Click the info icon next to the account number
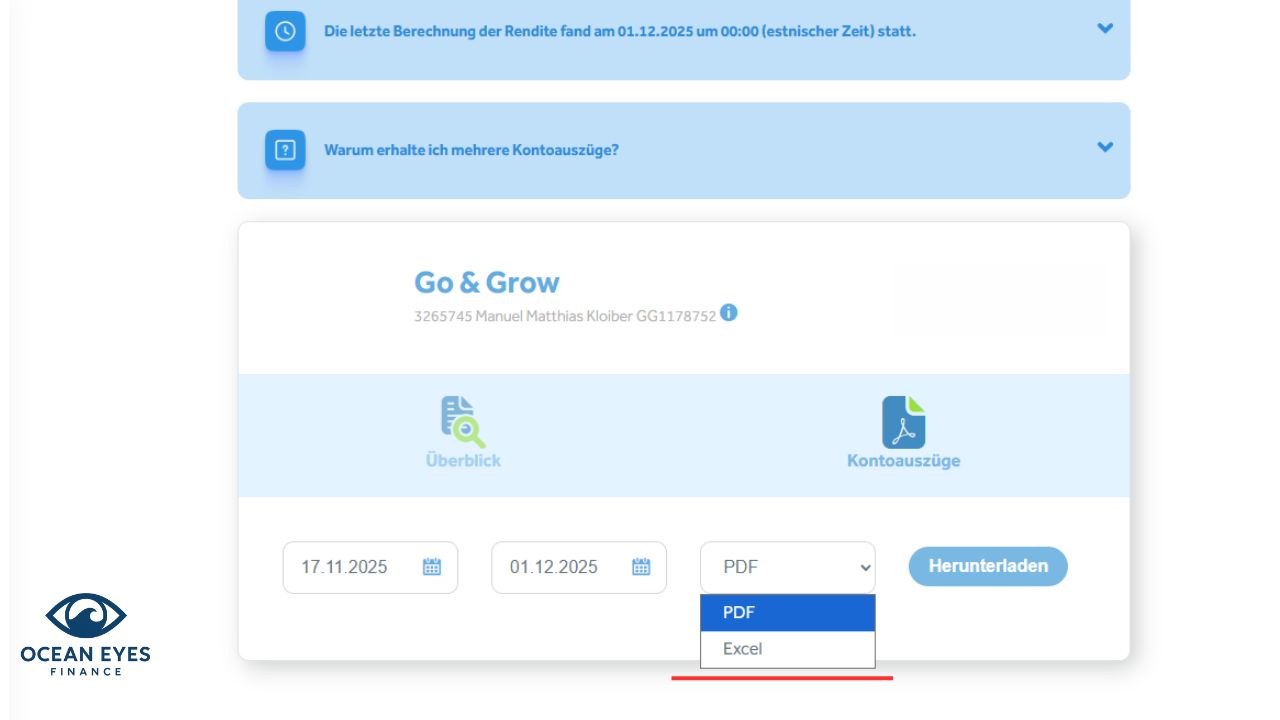Screen dimensions: 1280x720 [729, 313]
